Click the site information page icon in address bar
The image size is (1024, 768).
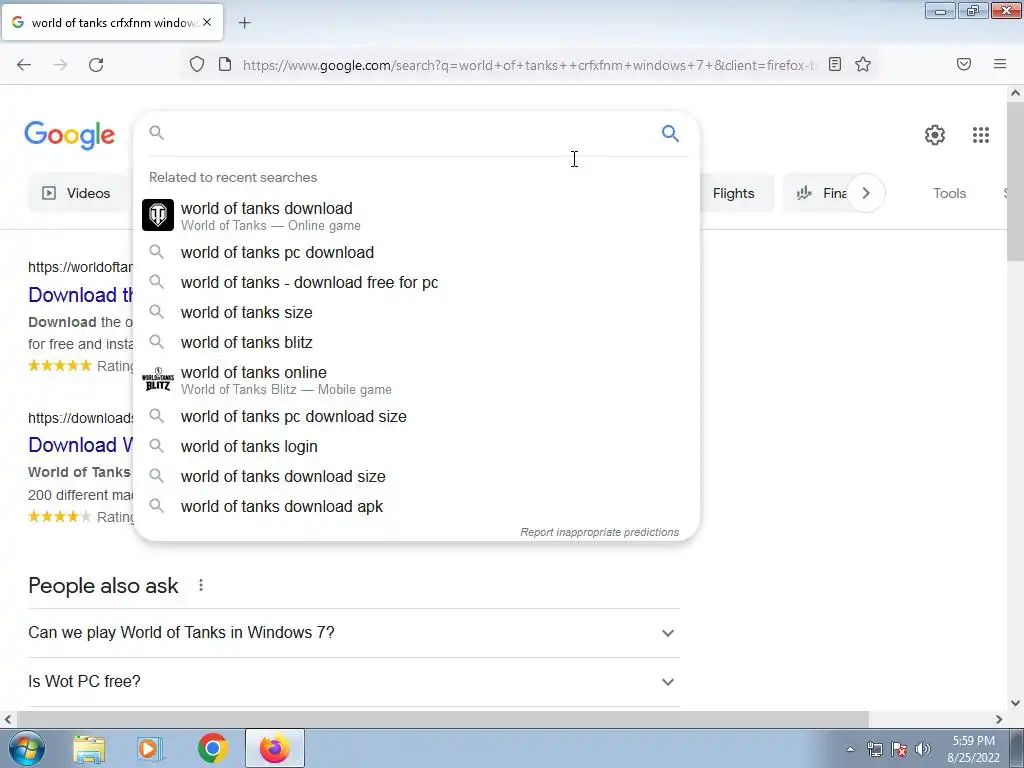225,65
